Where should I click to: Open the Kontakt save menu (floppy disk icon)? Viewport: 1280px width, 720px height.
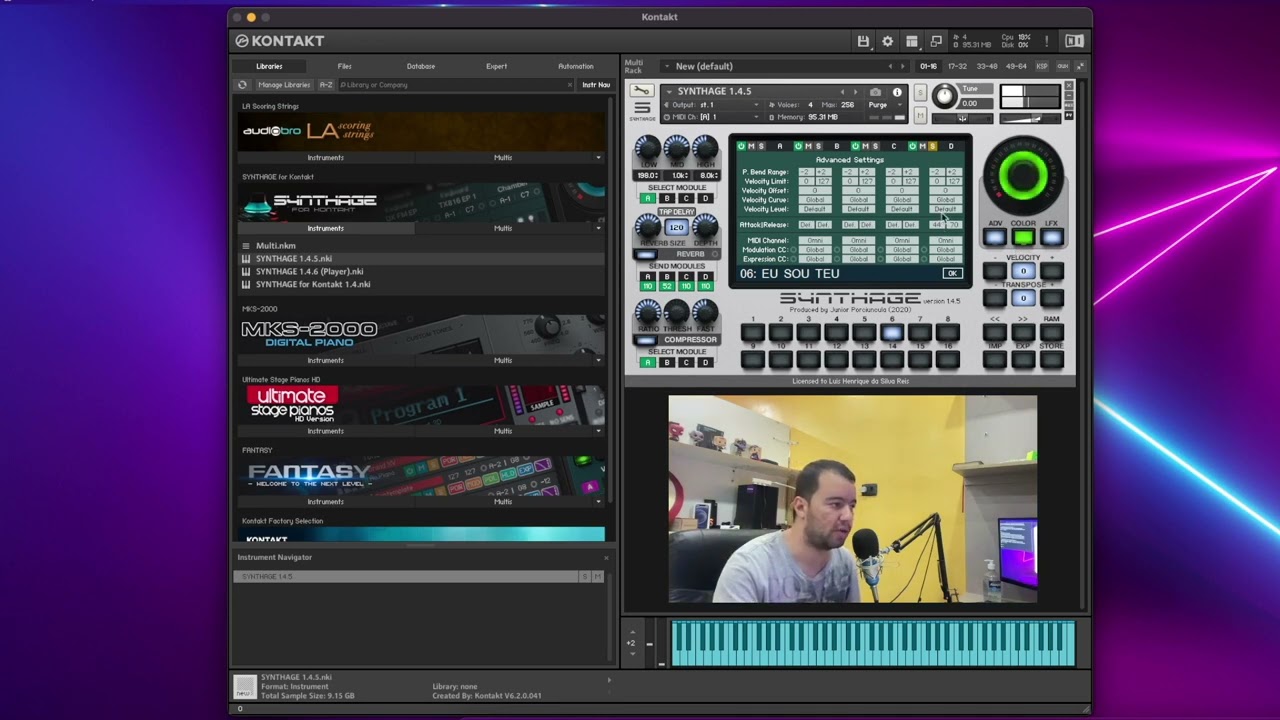[863, 41]
